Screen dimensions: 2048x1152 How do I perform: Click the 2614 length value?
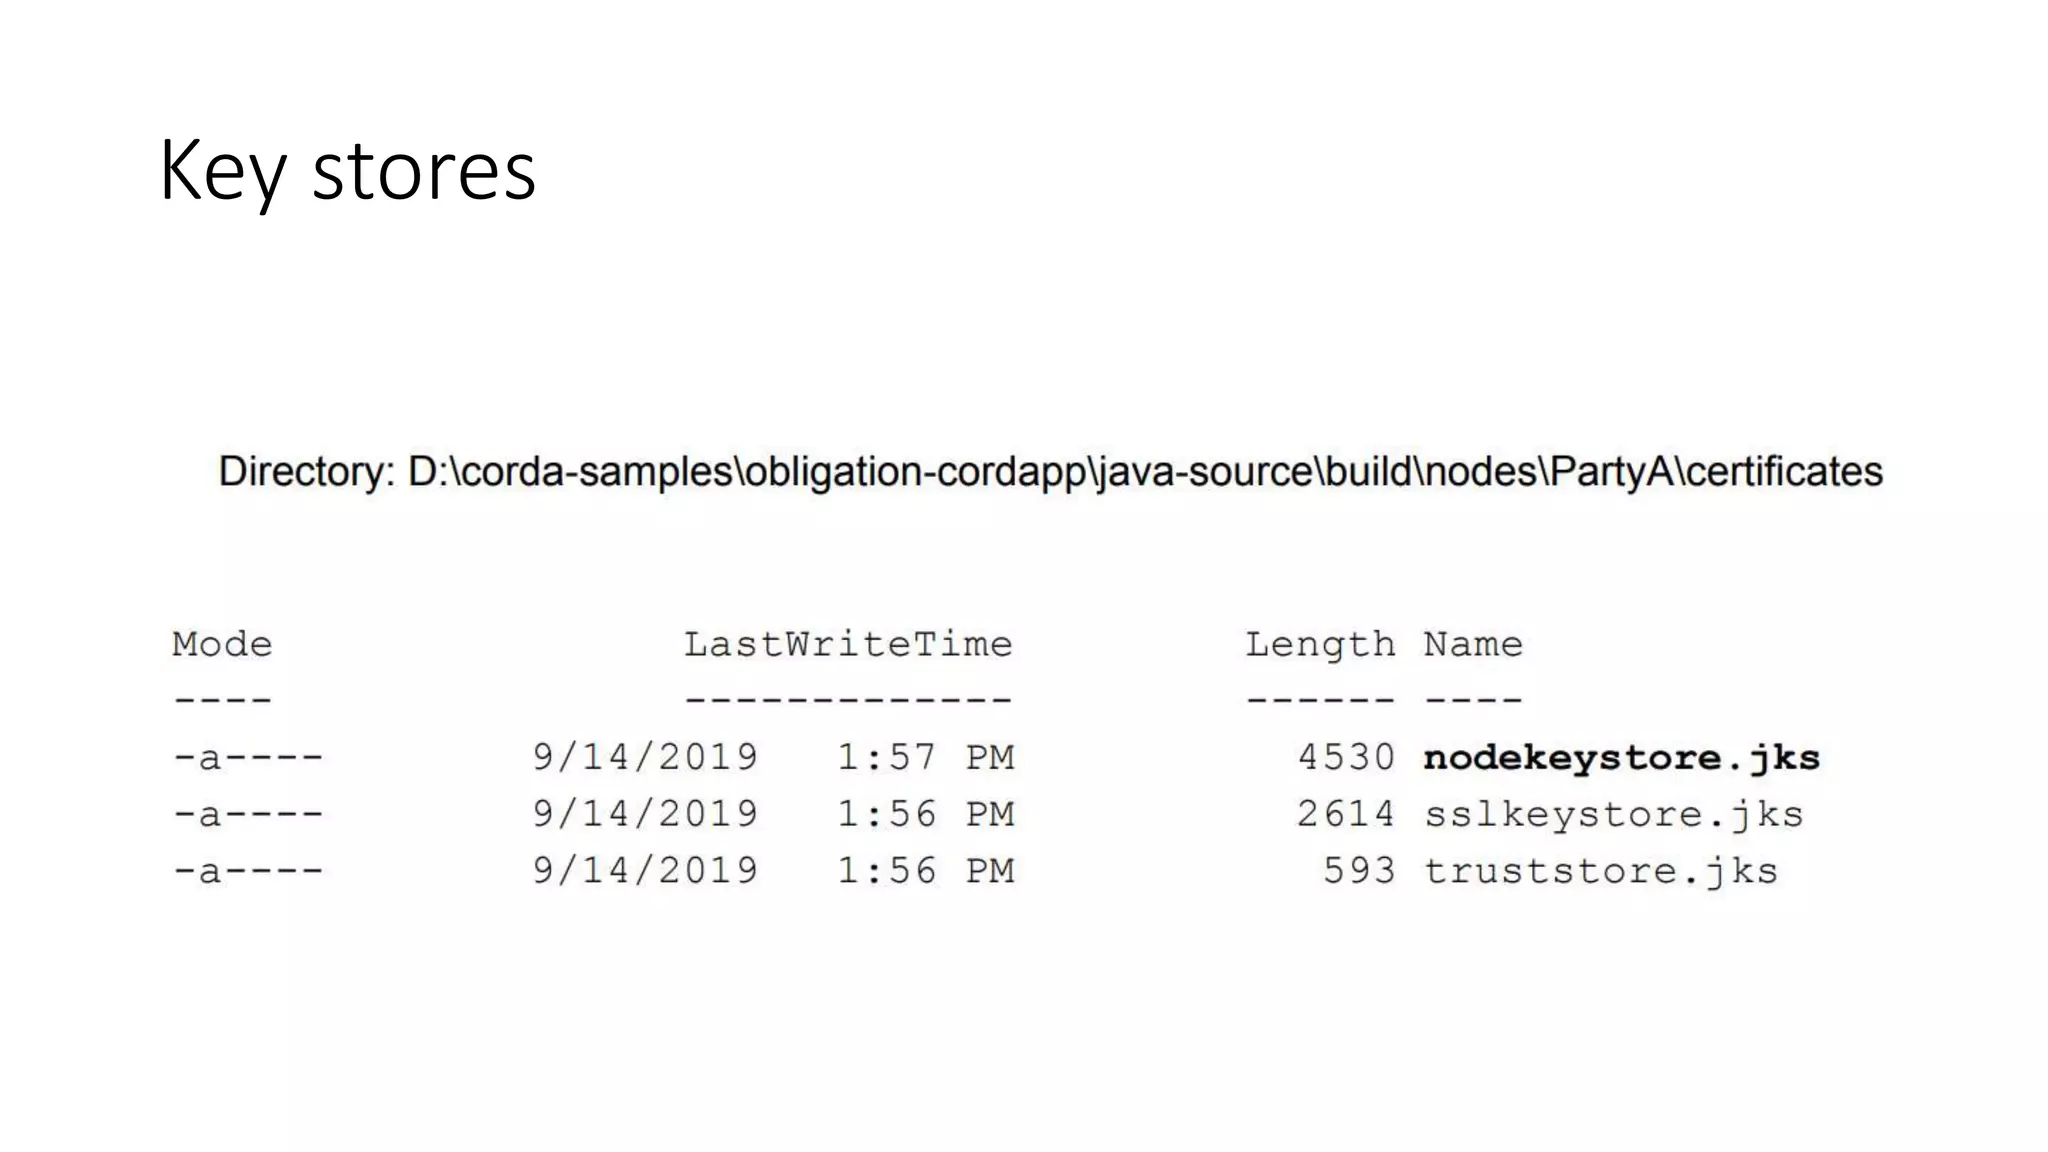click(x=1346, y=815)
